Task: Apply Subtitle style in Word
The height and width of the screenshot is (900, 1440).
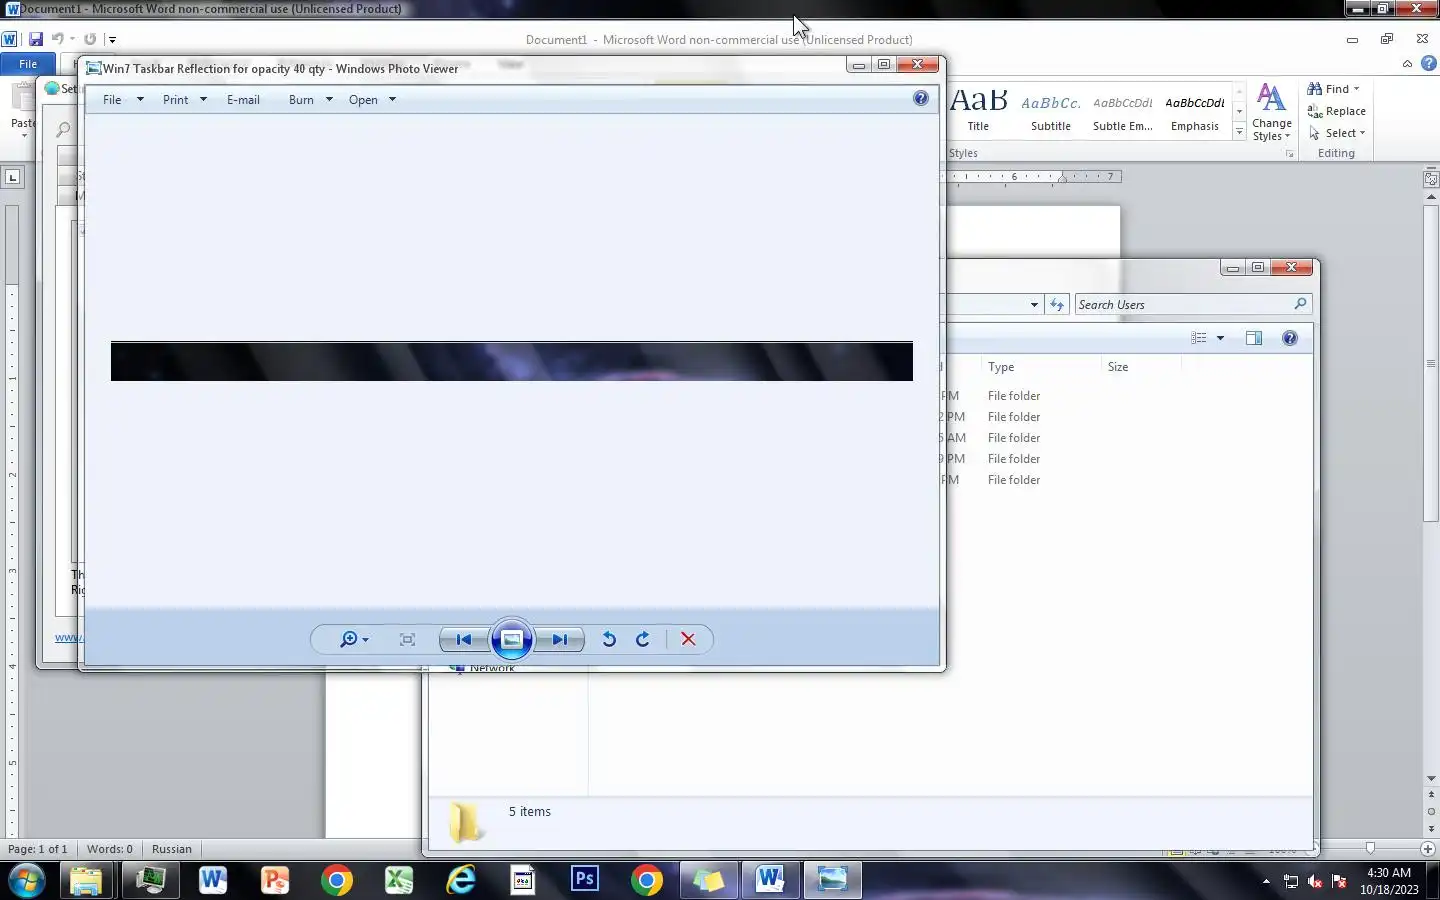Action: click(x=1051, y=110)
